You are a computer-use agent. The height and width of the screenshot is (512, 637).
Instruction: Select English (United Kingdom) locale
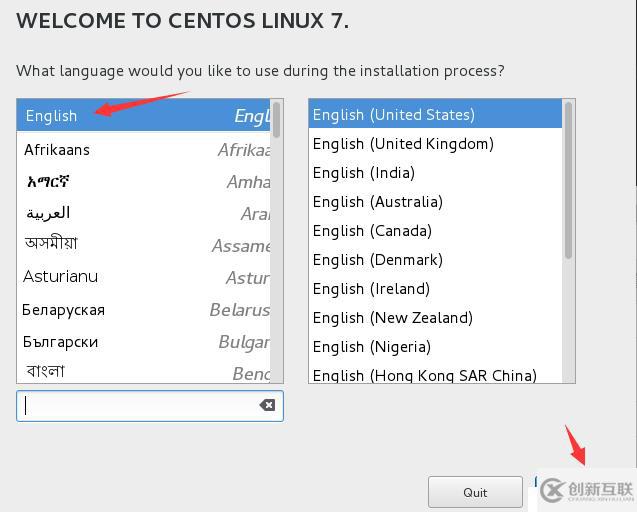[x=436, y=144]
